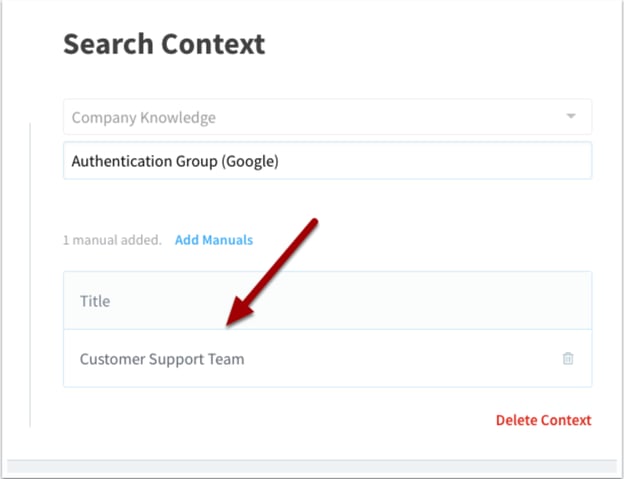Viewport: 624px width, 479px height.
Task: Focus the text box containing Authentication Group
Action: (327, 161)
